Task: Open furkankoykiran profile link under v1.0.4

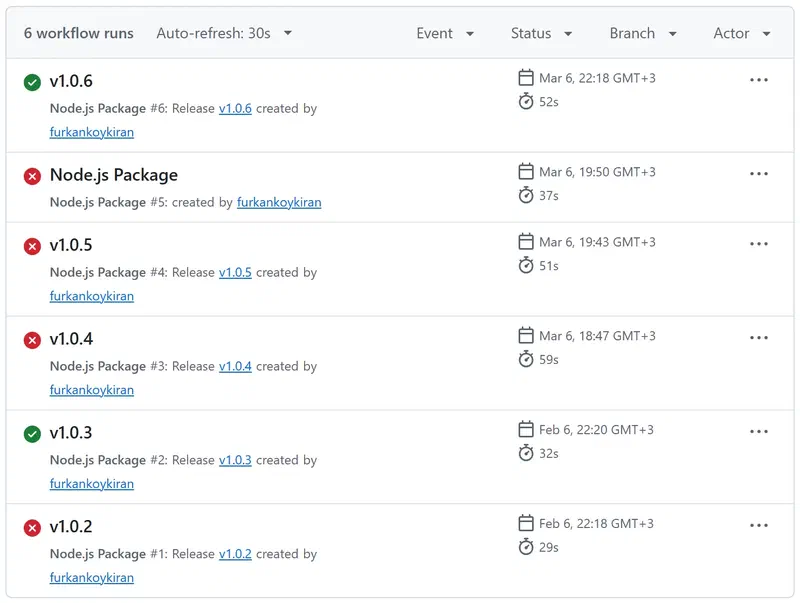Action: coord(92,390)
